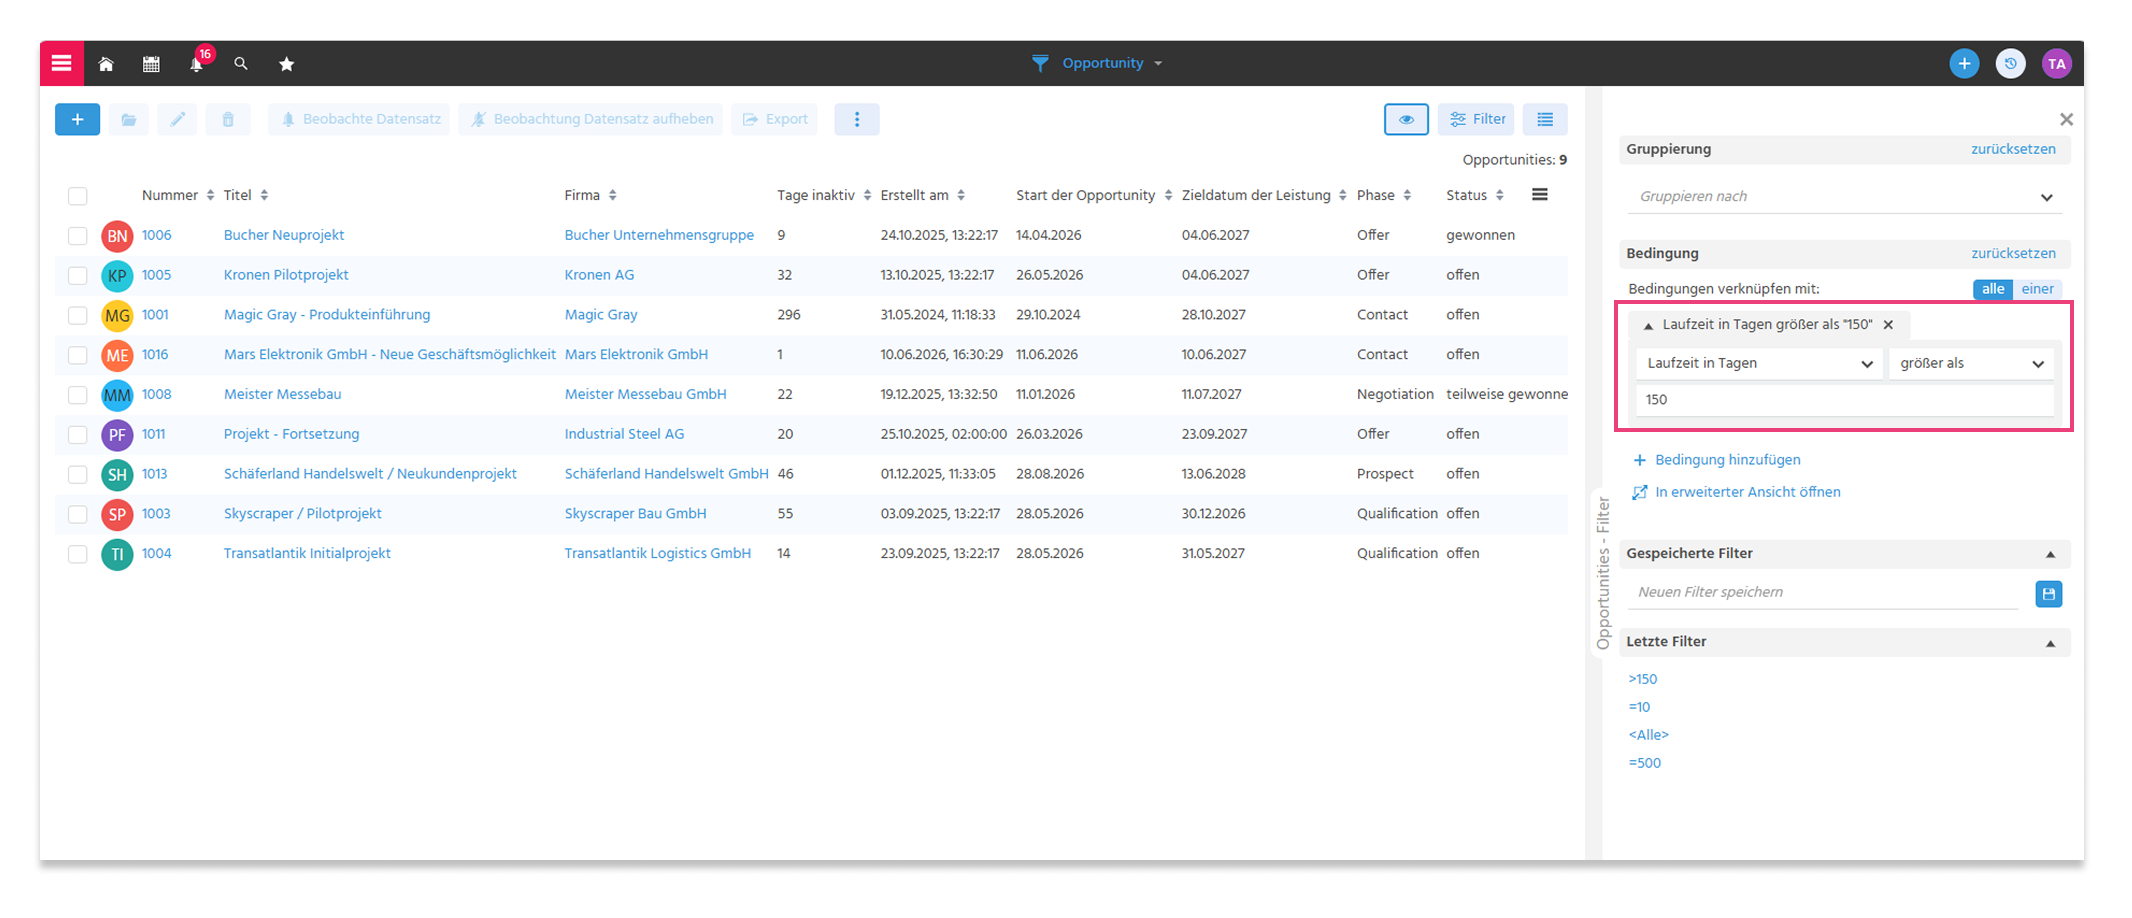Open the Opportunity module dropdown

click(x=1101, y=63)
